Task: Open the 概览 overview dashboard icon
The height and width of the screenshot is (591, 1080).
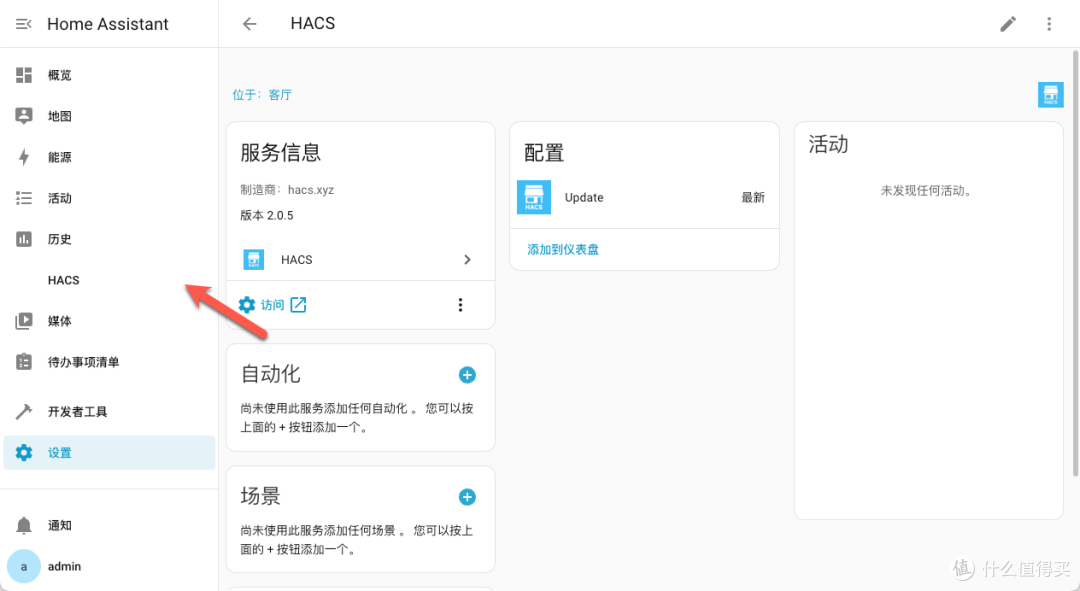Action: pos(24,75)
